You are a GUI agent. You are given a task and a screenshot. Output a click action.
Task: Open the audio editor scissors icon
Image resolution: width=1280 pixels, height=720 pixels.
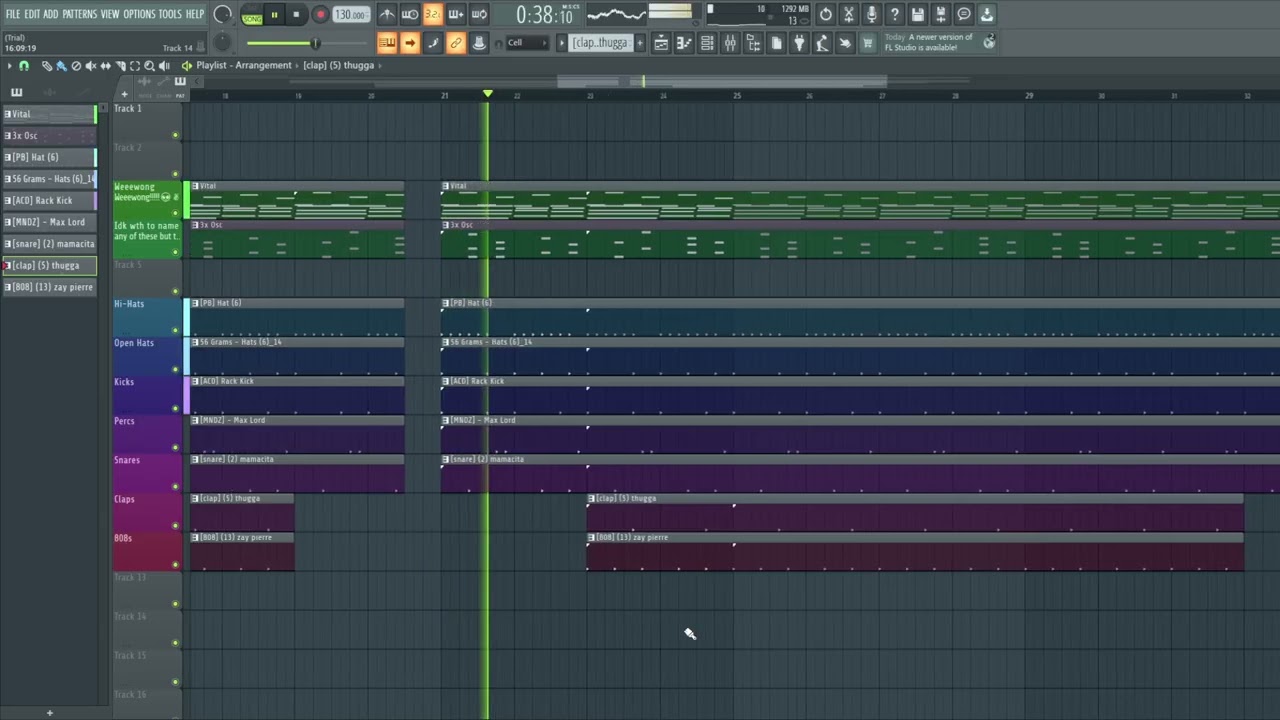pyautogui.click(x=849, y=14)
